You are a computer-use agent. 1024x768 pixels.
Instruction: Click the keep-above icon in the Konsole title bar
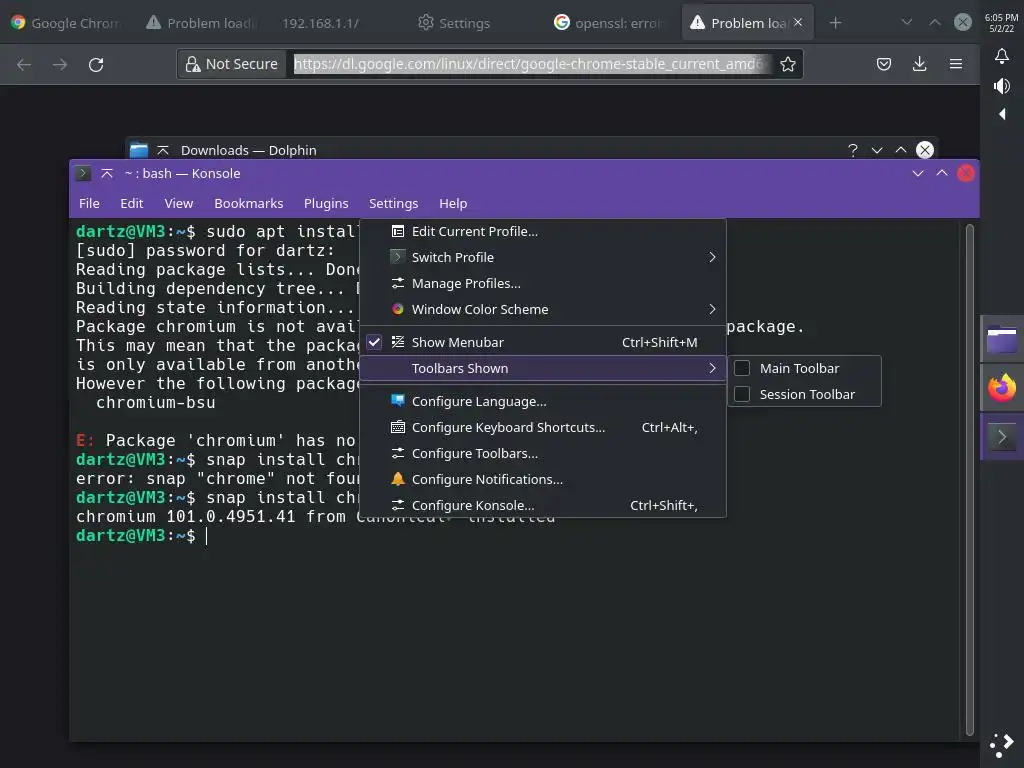(107, 173)
